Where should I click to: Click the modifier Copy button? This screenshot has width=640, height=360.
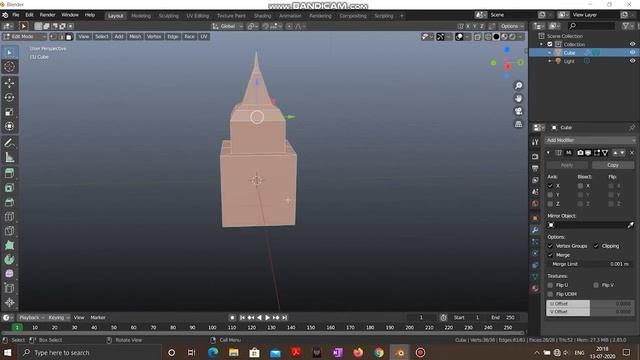point(613,165)
